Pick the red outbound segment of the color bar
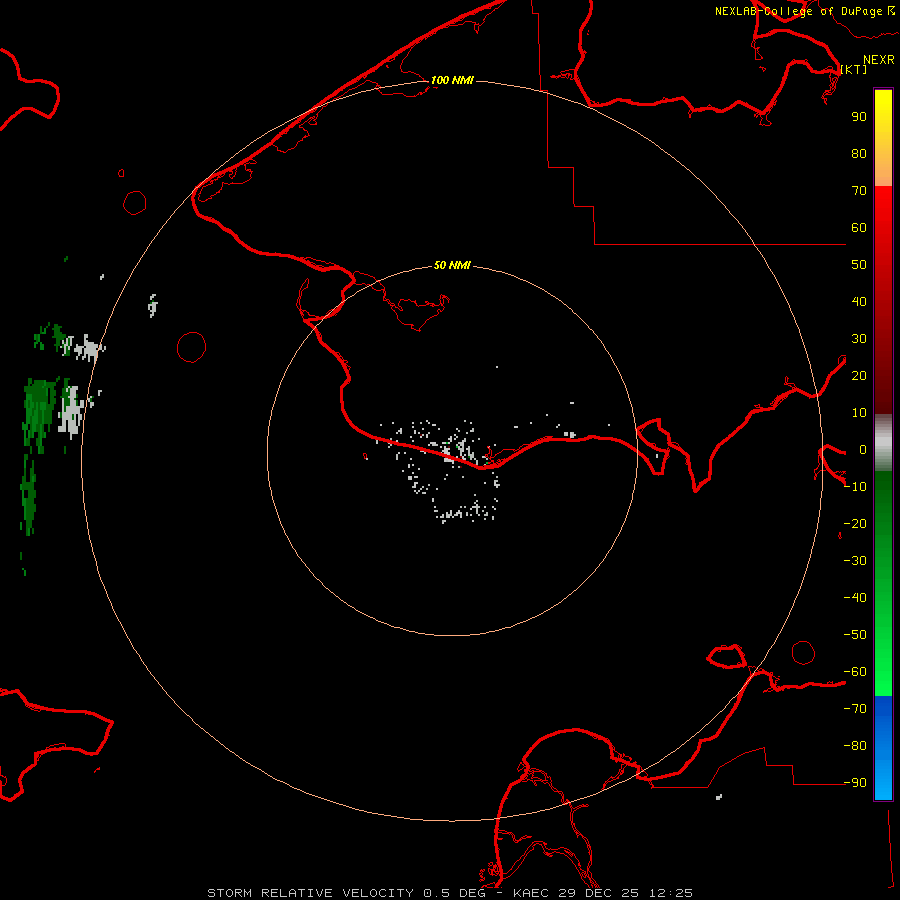The image size is (900, 900). coord(883,300)
